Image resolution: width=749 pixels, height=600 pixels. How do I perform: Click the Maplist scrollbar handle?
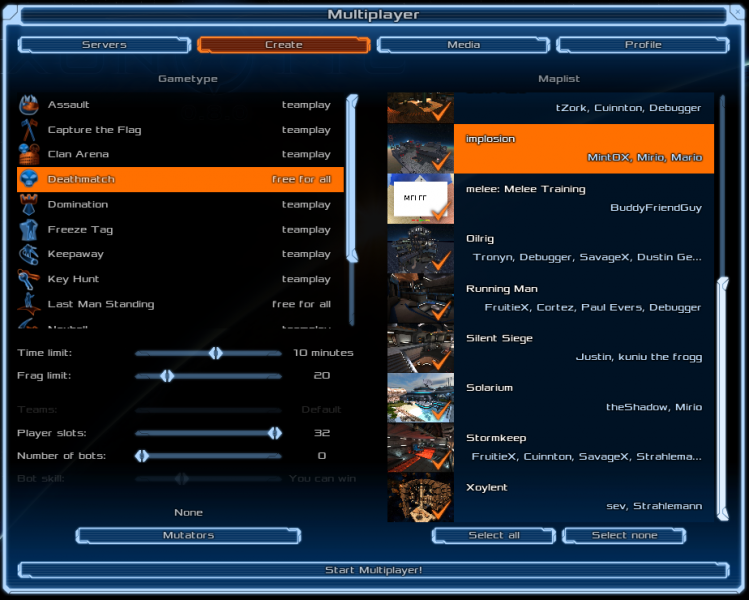pos(723,399)
